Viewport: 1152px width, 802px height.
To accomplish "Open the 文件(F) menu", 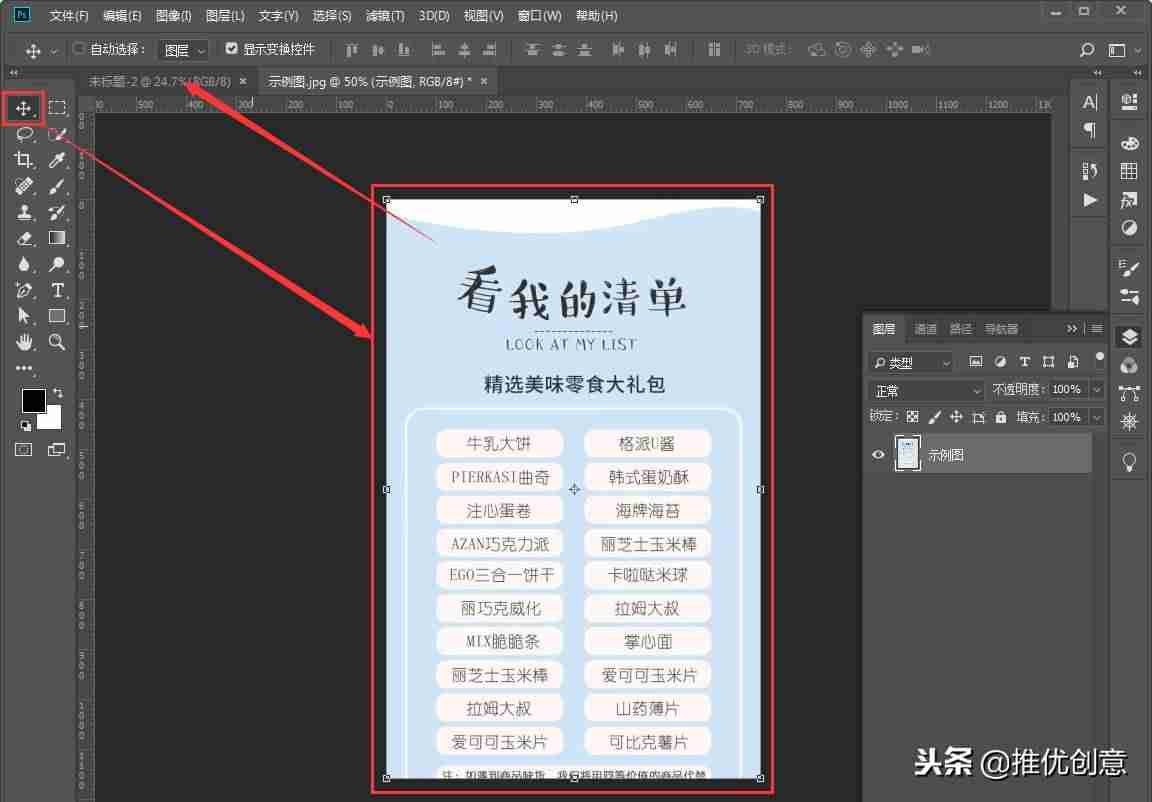I will click(x=68, y=15).
